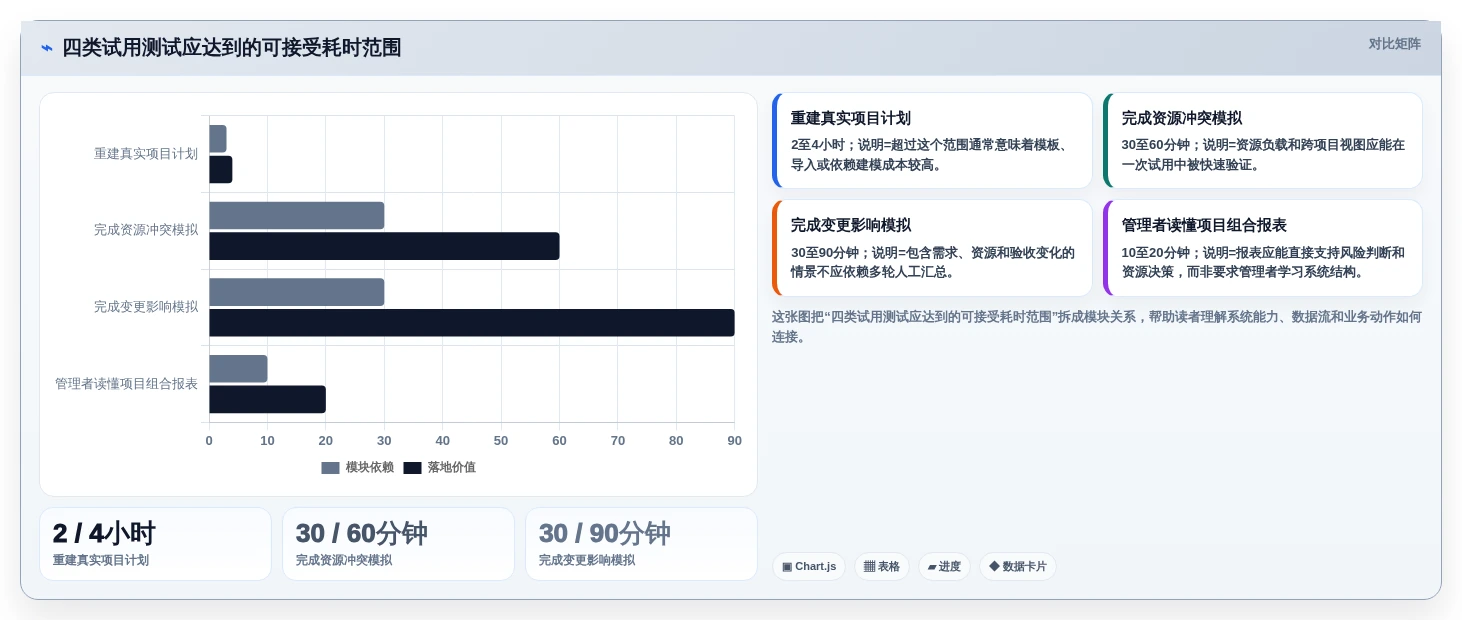The height and width of the screenshot is (620, 1462).
Task: Click the x-axis value 50
Action: click(x=501, y=441)
